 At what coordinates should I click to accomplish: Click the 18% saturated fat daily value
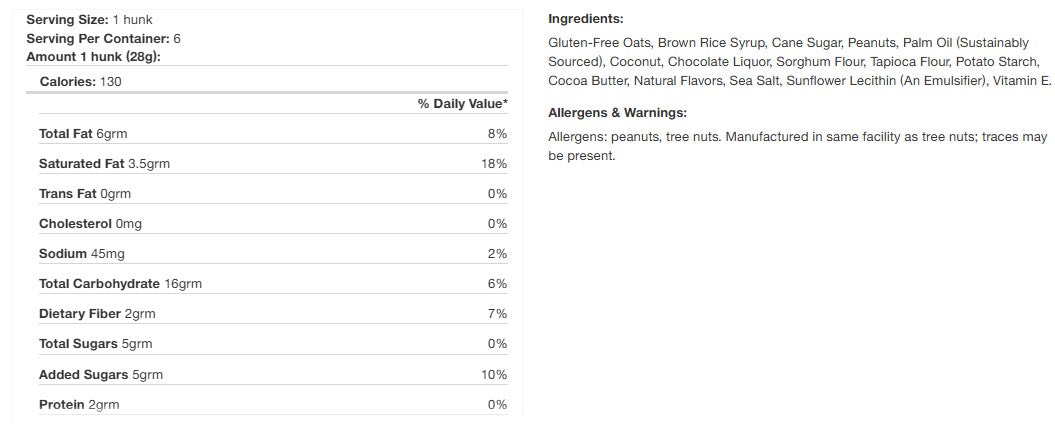click(x=494, y=164)
